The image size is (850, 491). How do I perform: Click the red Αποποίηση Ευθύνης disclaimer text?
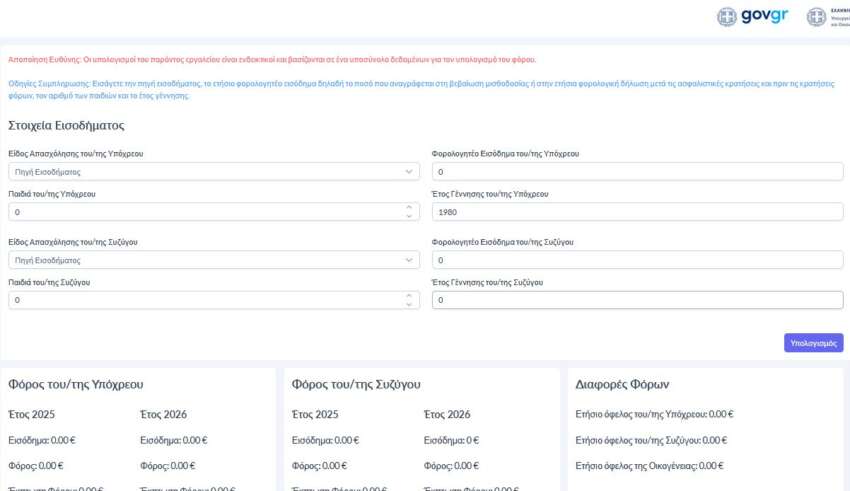click(272, 60)
